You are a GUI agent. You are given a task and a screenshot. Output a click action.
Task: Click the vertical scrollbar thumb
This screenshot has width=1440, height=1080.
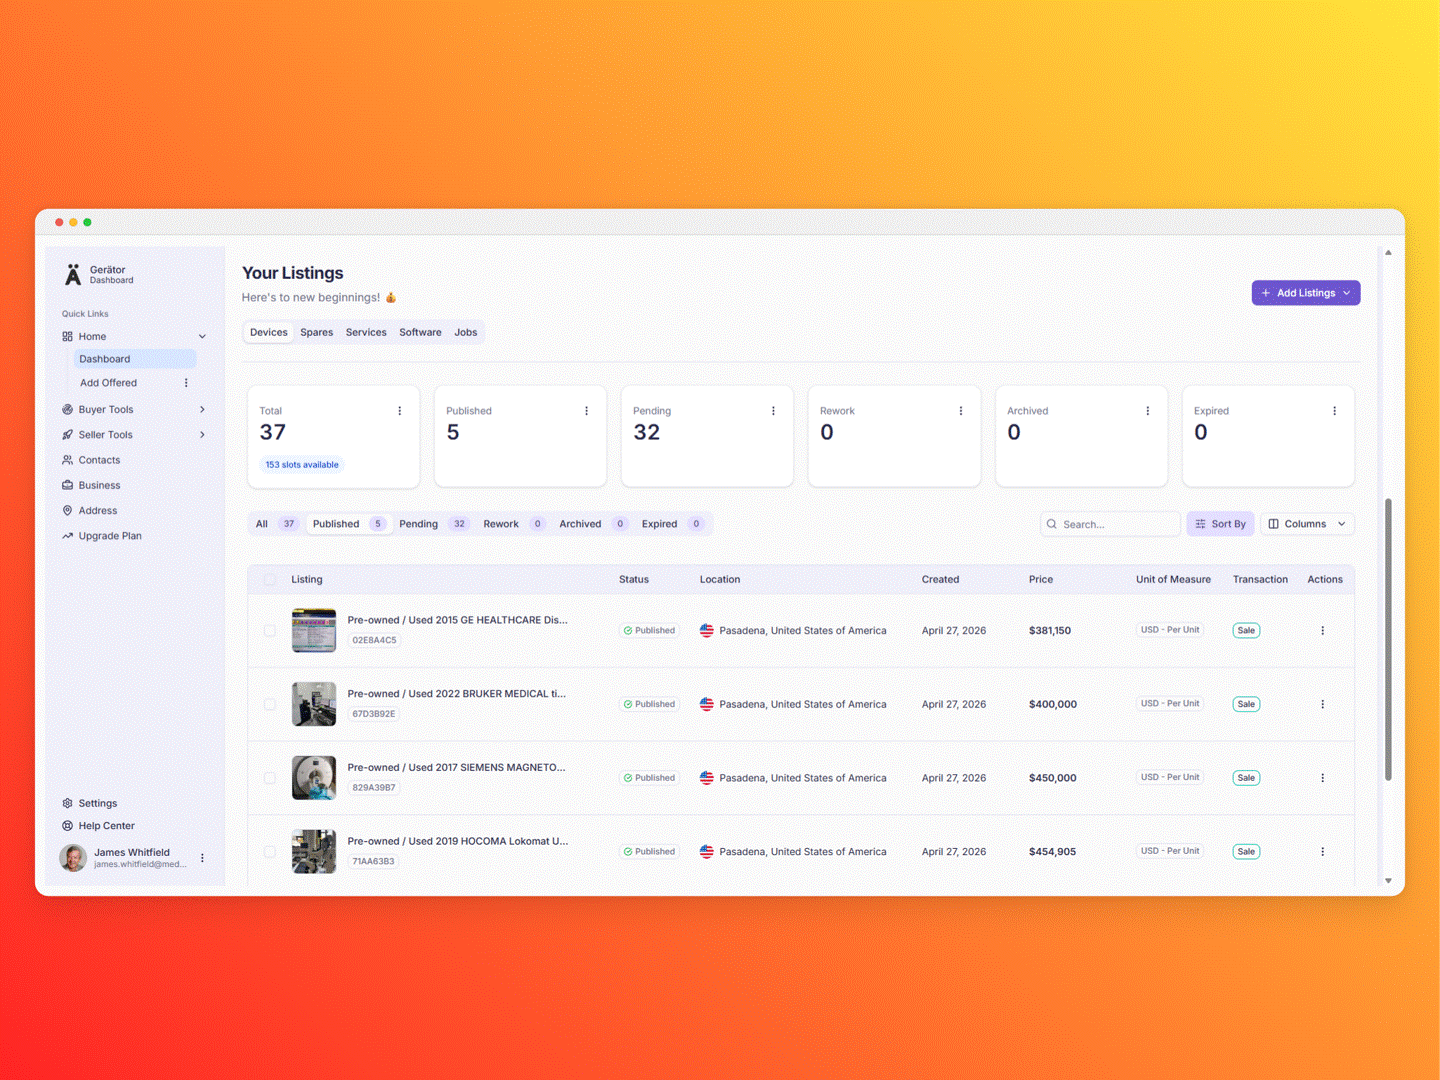click(1388, 640)
